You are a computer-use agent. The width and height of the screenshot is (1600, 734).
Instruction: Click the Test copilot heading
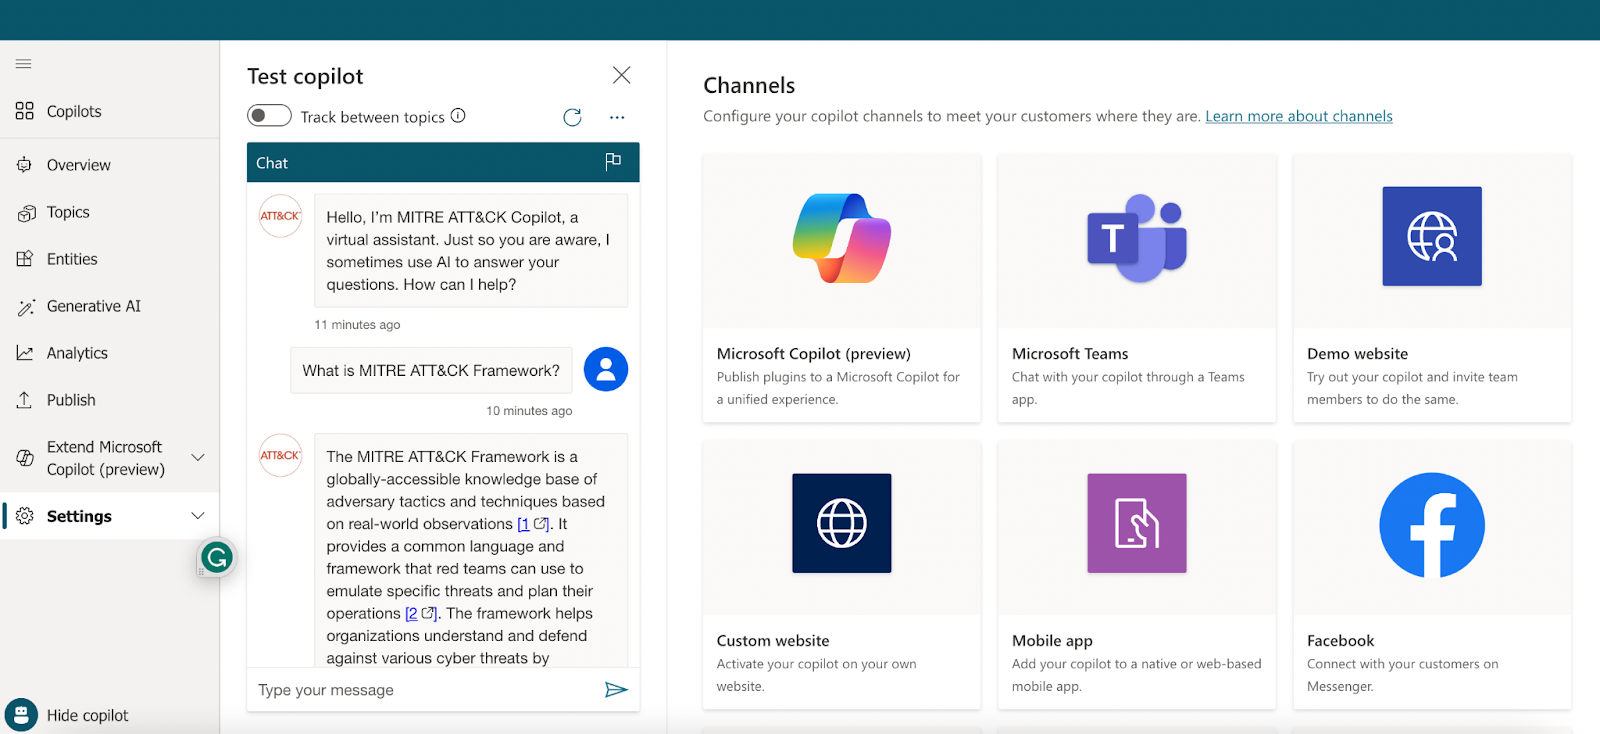point(305,76)
